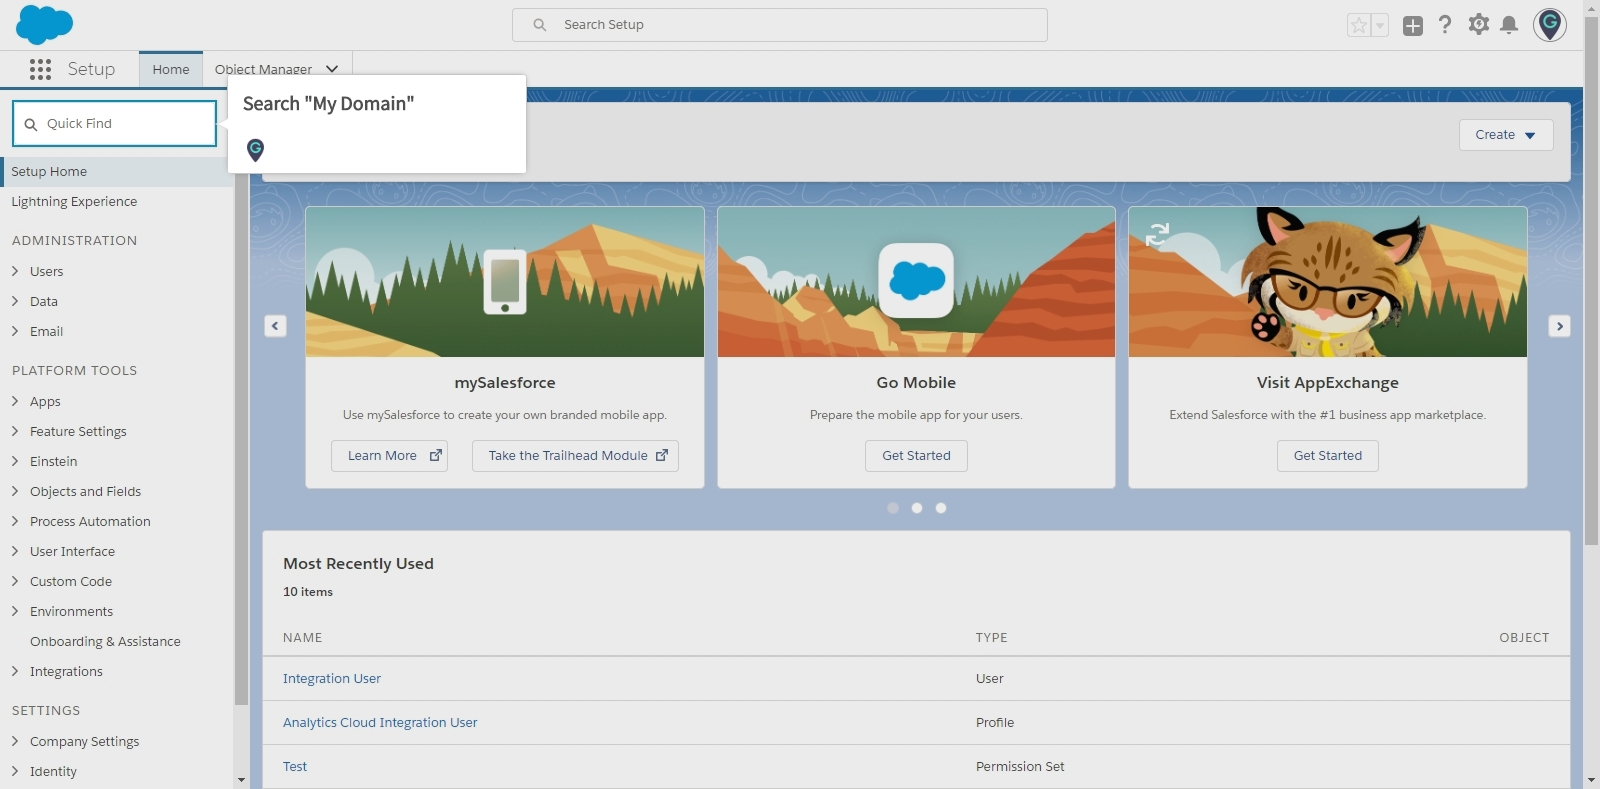
Task: Select the third carousel page dot
Action: point(941,508)
